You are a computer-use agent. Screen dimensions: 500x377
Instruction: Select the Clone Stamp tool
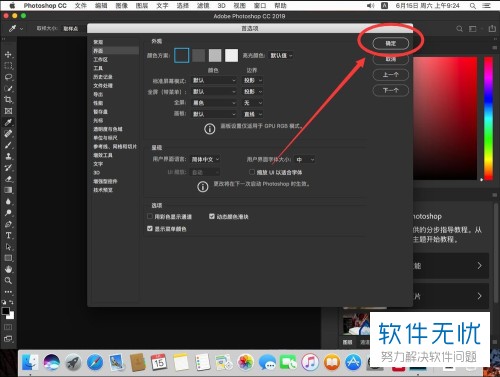(9, 156)
